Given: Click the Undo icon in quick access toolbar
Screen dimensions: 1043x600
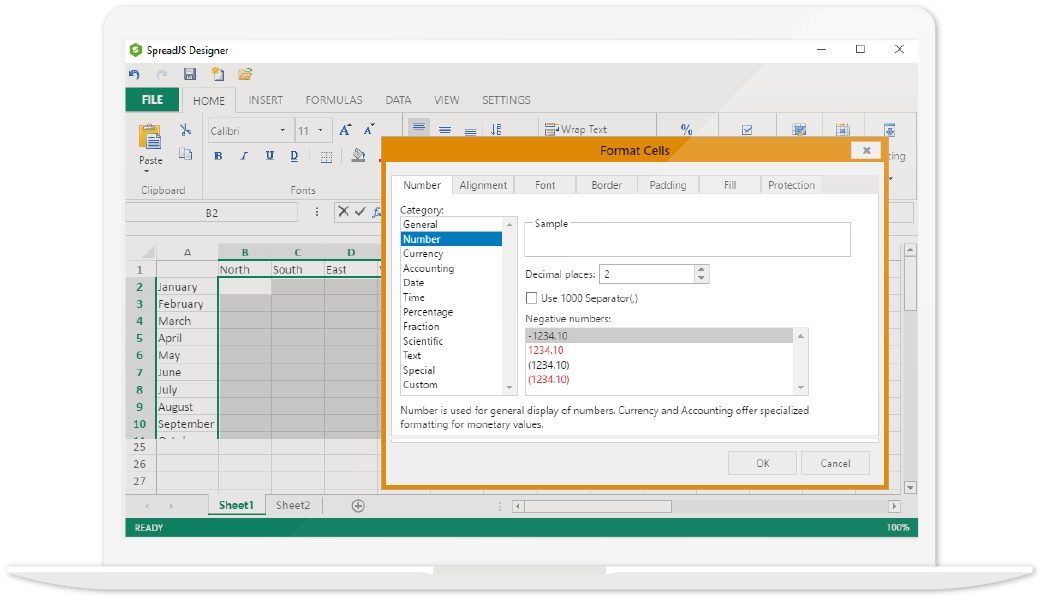Looking at the screenshot, I should [x=135, y=74].
